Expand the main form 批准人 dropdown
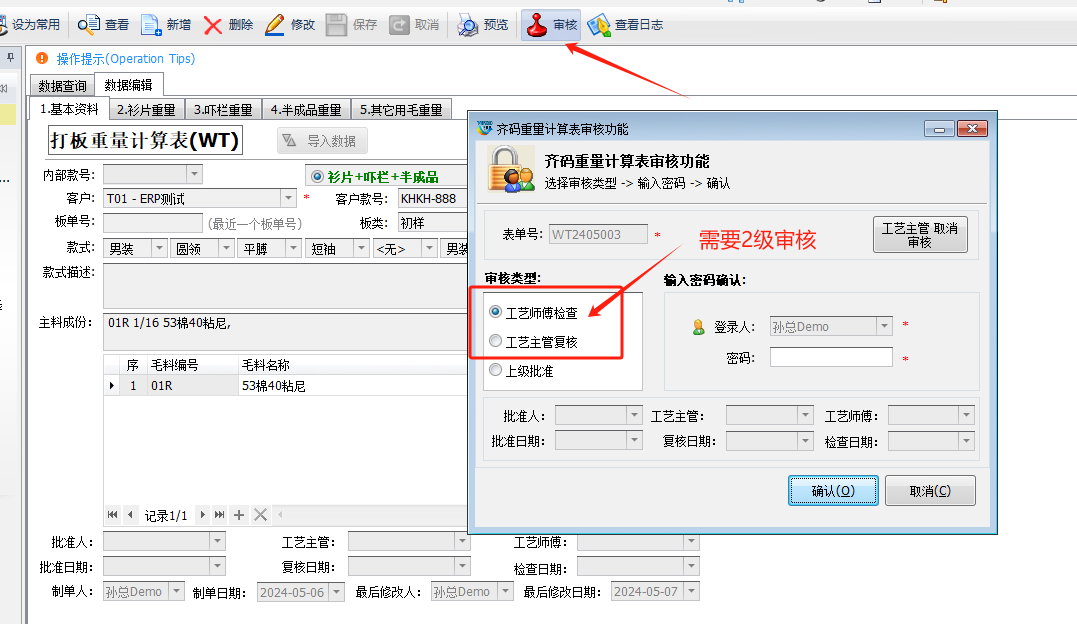Image resolution: width=1077 pixels, height=624 pixels. coord(217,542)
